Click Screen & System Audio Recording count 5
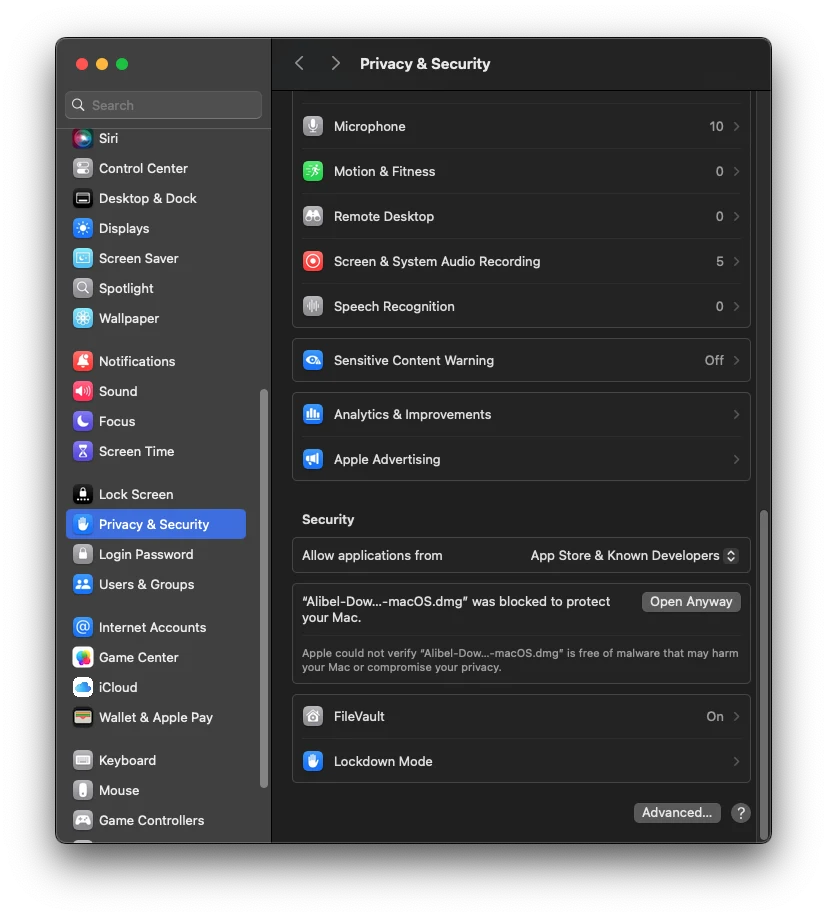The image size is (827, 917). 720,261
